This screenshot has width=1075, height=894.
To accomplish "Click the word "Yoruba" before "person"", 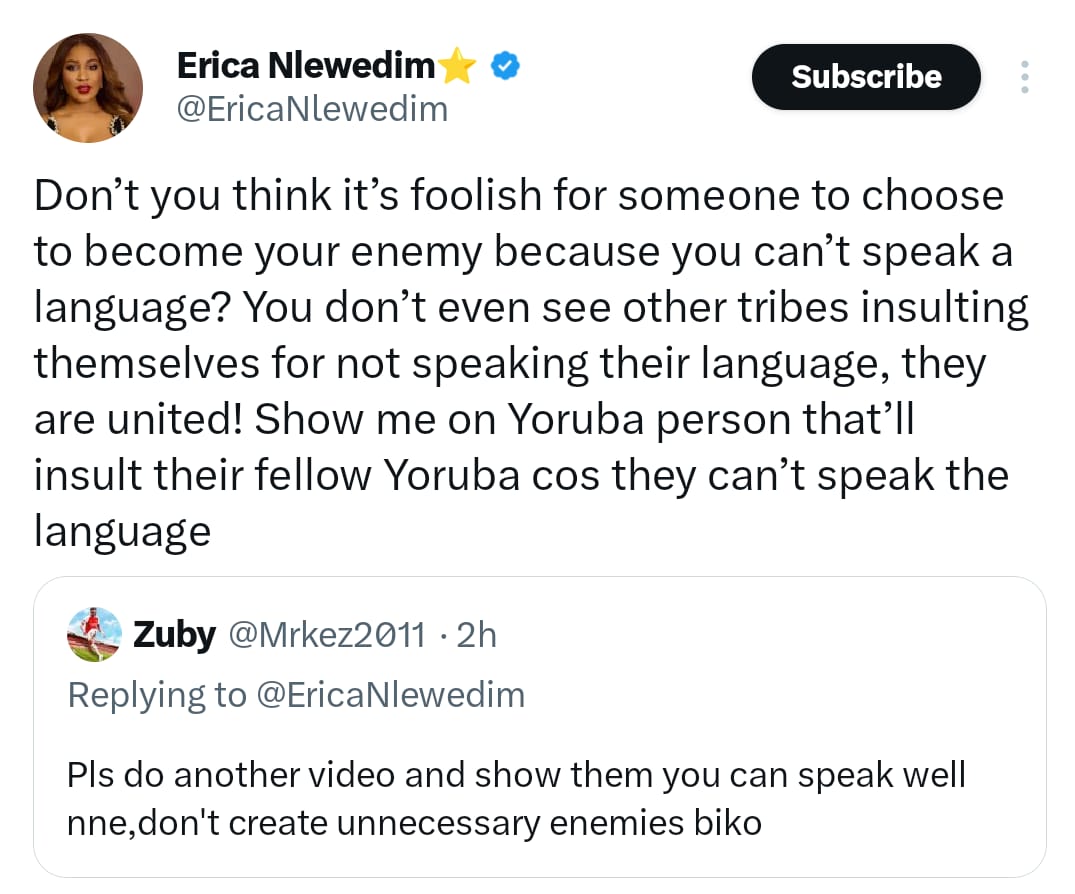I will [572, 420].
